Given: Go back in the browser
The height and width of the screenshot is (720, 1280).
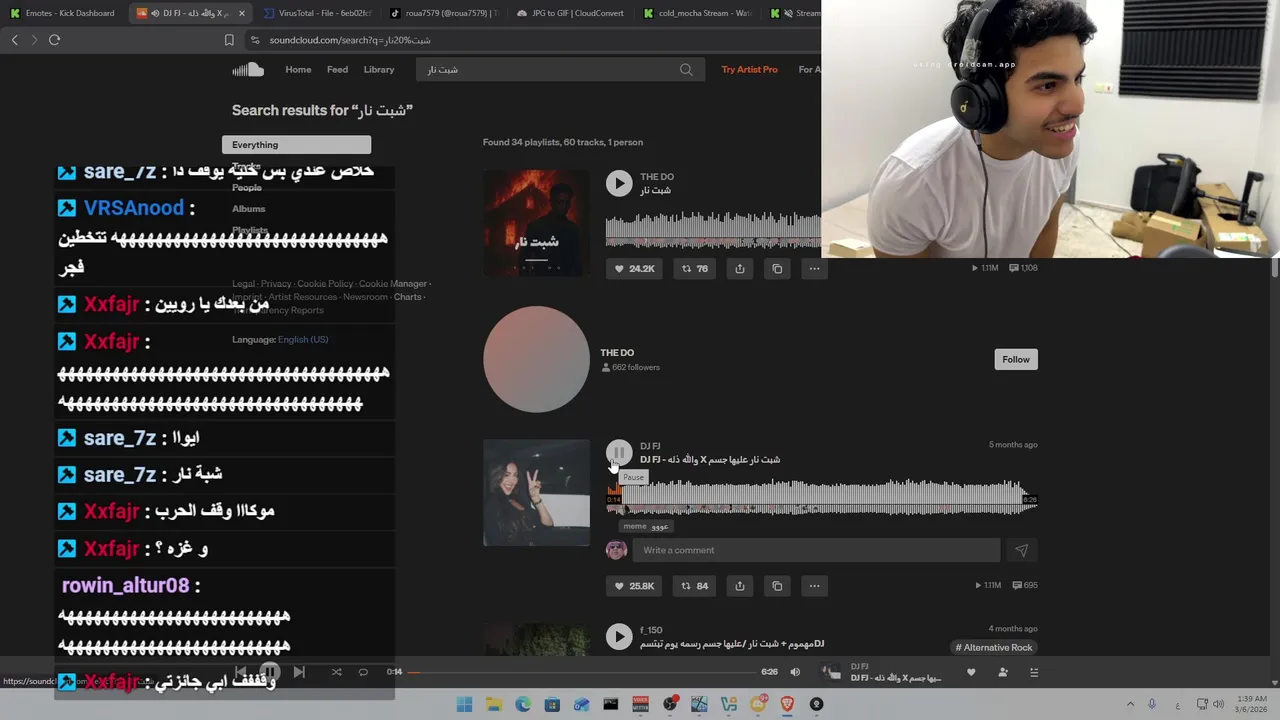Looking at the screenshot, I should [14, 40].
